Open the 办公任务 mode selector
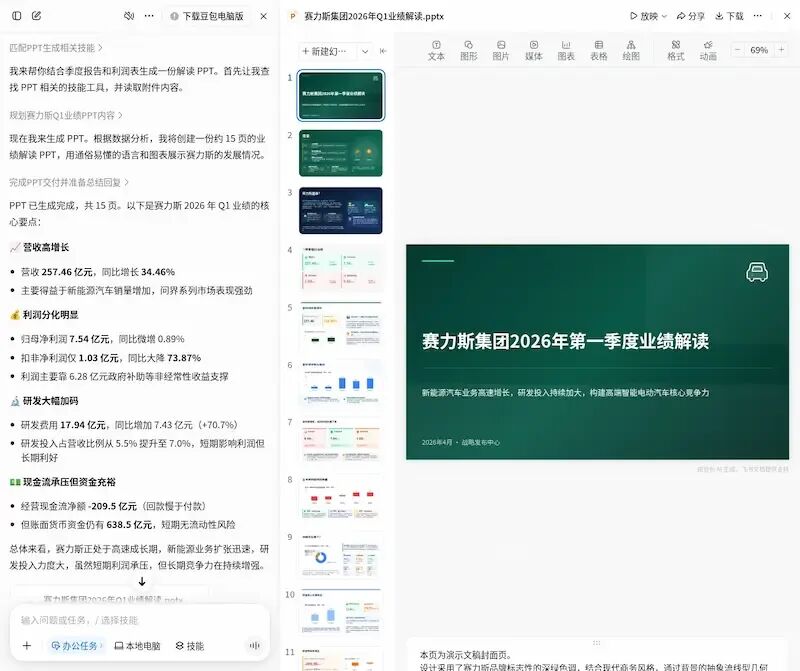The height and width of the screenshot is (671, 800). [x=77, y=645]
